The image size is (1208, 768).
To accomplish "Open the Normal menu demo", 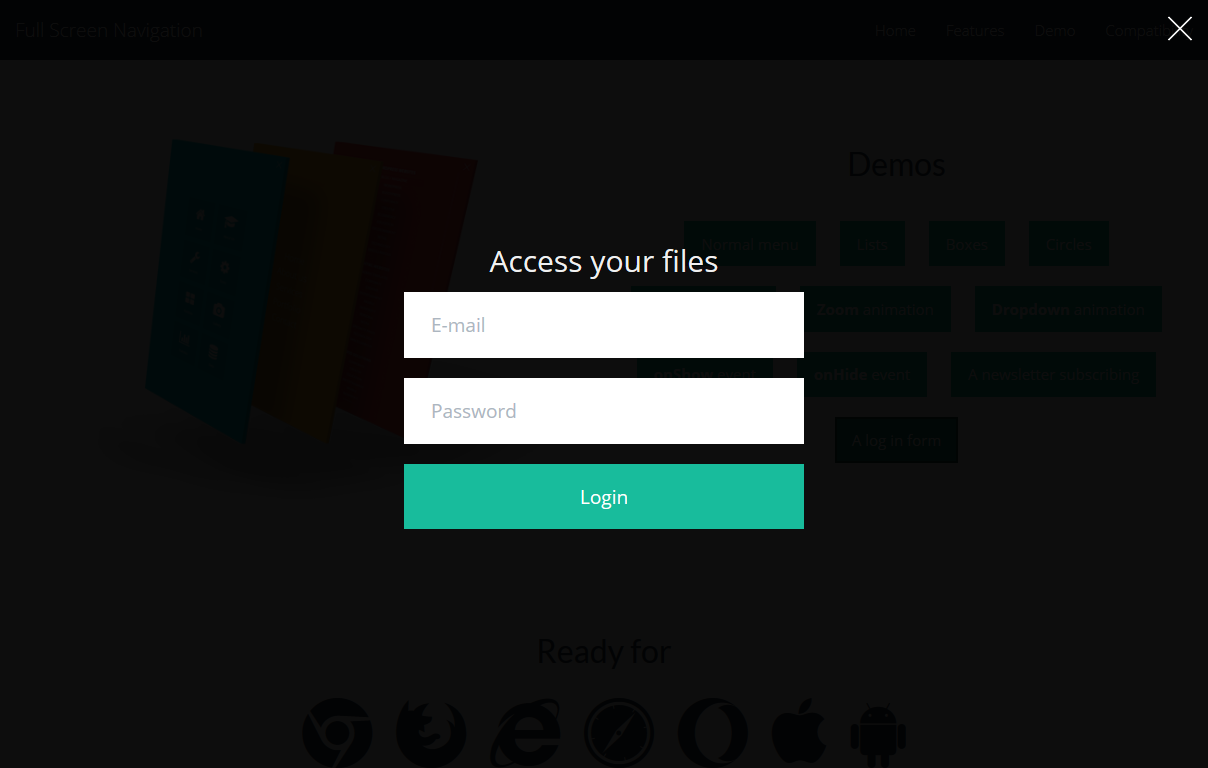I will point(750,244).
